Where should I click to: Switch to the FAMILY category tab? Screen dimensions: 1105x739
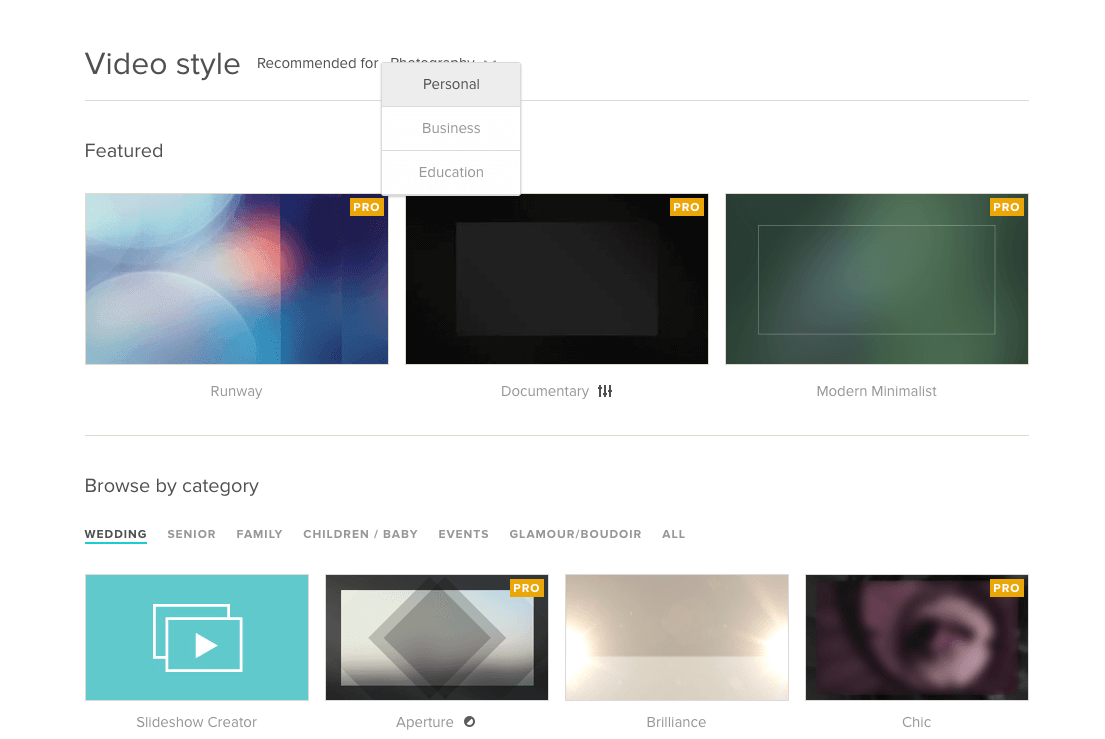259,534
